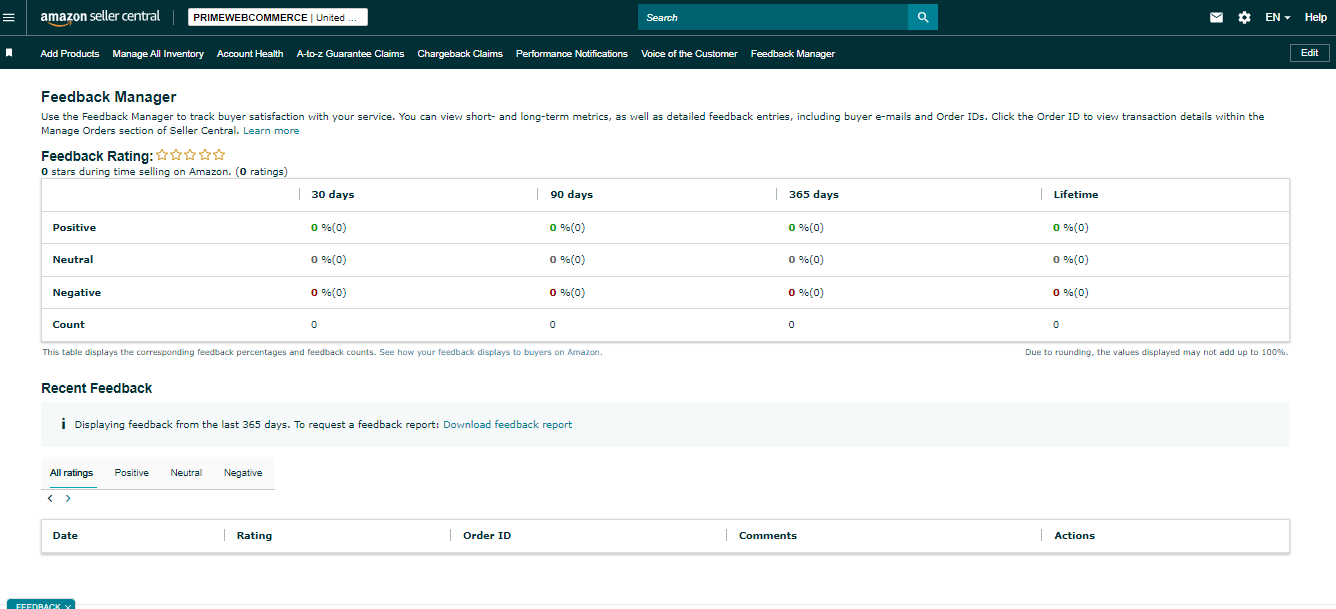Open Voice of the Customer
This screenshot has width=1336, height=609.
coord(689,54)
